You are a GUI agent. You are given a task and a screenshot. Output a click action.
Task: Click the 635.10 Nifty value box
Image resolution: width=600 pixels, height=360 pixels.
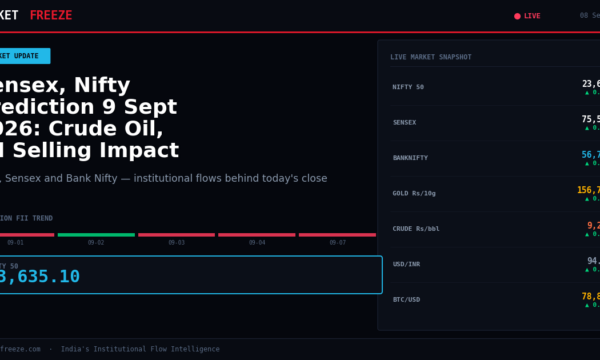(x=191, y=275)
